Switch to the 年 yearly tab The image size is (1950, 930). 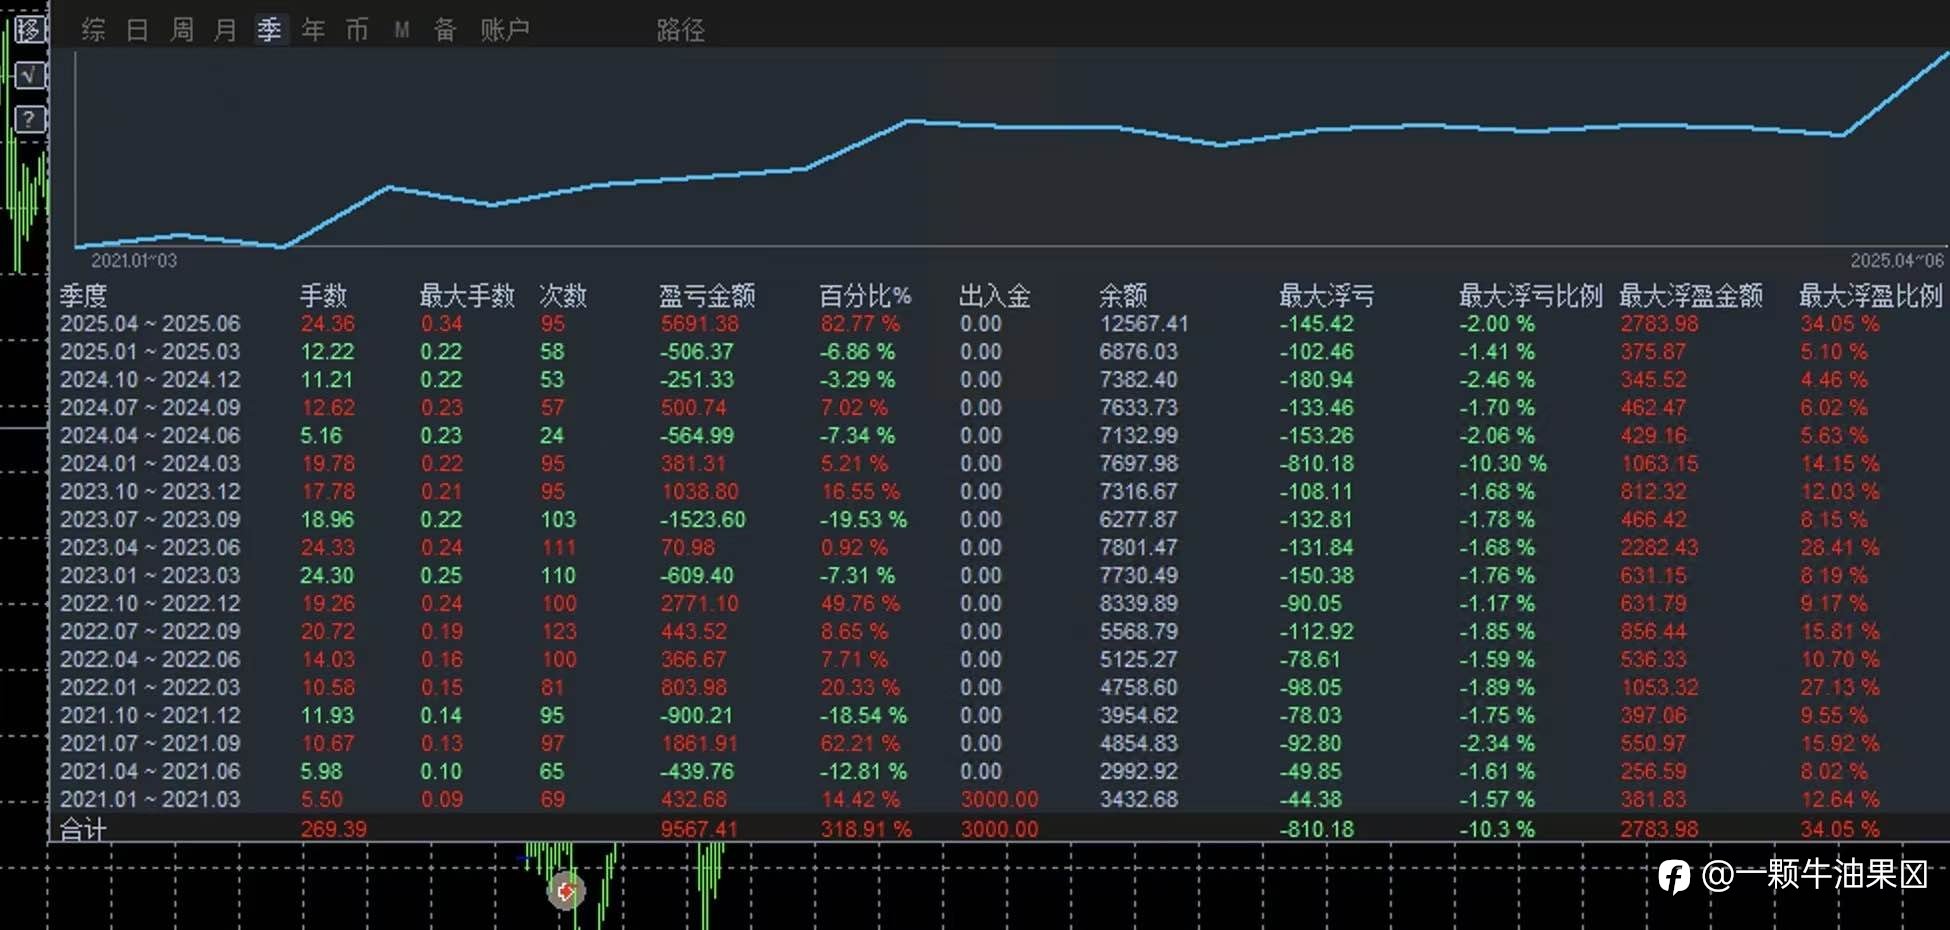pyautogui.click(x=313, y=30)
